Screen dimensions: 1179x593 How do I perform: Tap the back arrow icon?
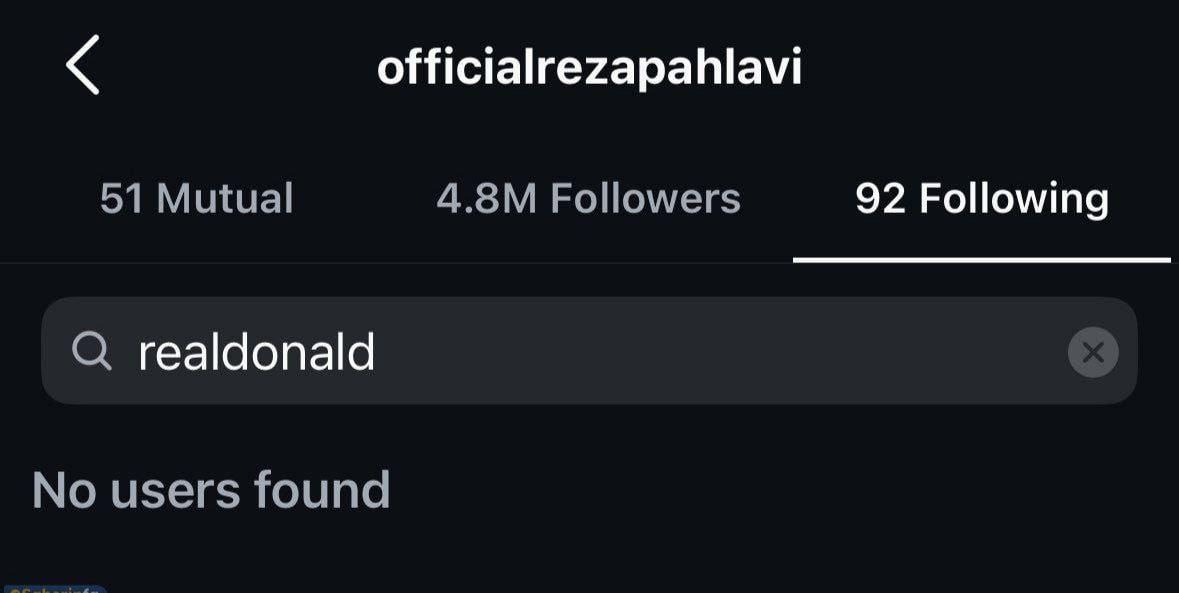click(83, 65)
